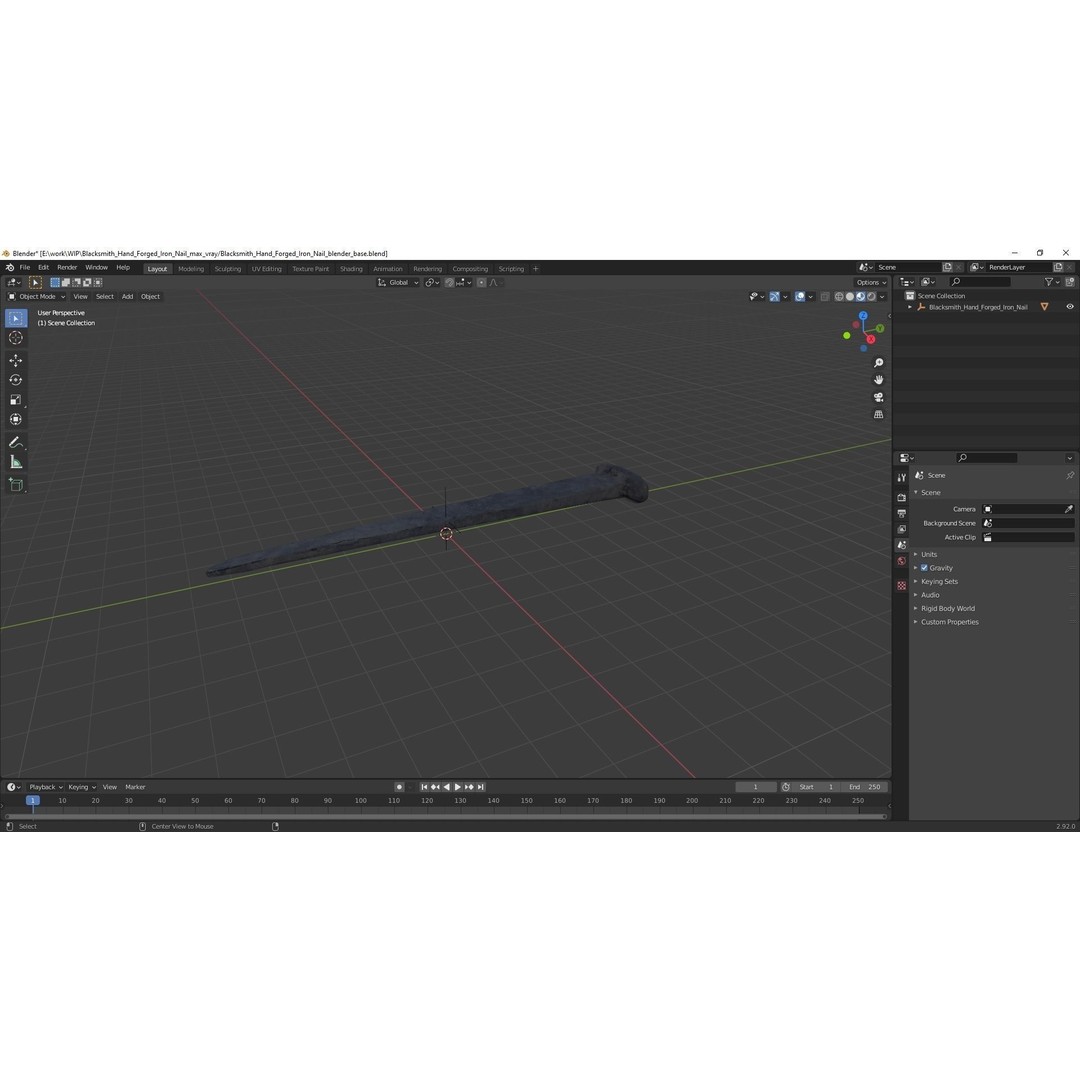Toggle snapping magnet
Screen dimensions: 1080x1080
pyautogui.click(x=449, y=282)
